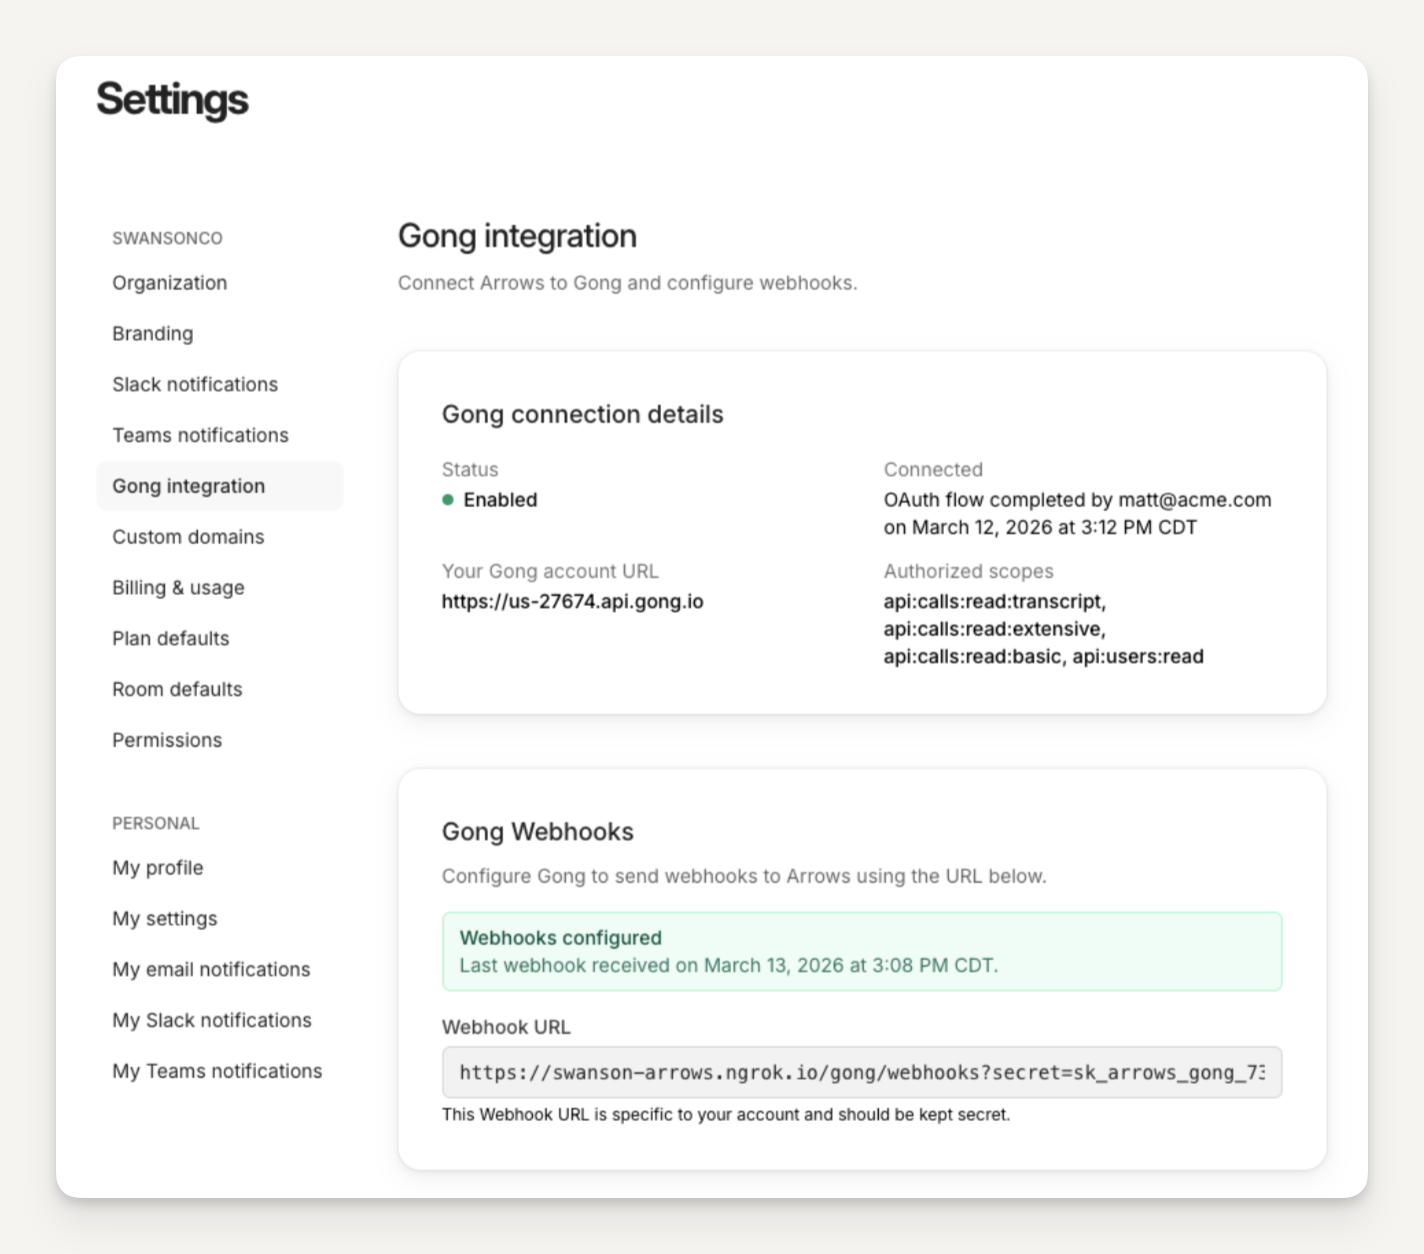The height and width of the screenshot is (1254, 1424).
Task: Select Plan defaults in sidebar
Action: [170, 639]
